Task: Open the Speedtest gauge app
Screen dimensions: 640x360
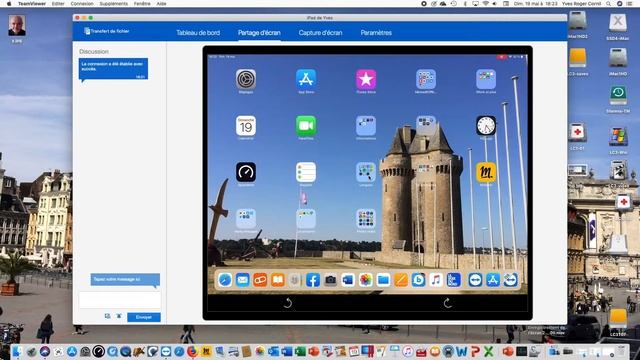Action: coord(246,172)
